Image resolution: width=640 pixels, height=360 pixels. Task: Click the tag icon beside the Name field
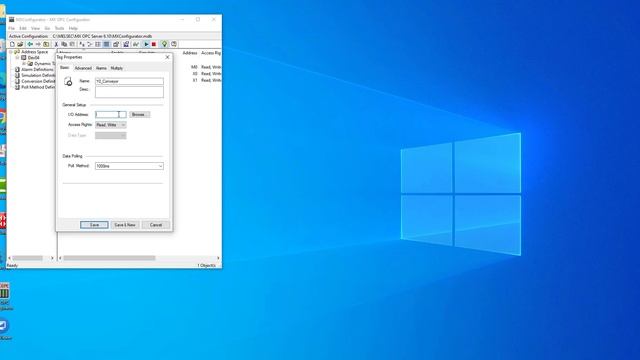tap(68, 82)
